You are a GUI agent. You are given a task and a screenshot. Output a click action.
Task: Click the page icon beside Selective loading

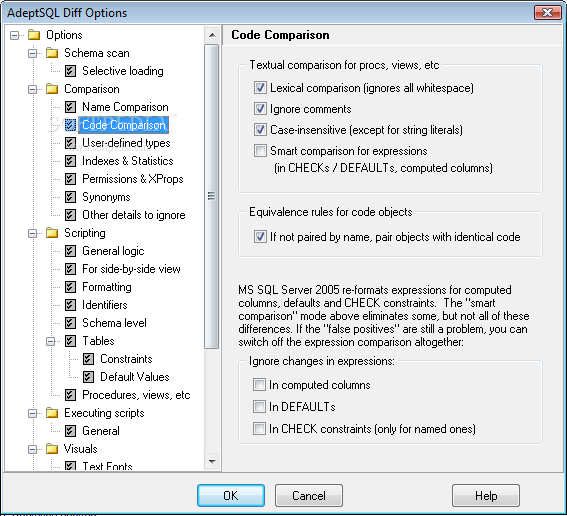pos(70,71)
